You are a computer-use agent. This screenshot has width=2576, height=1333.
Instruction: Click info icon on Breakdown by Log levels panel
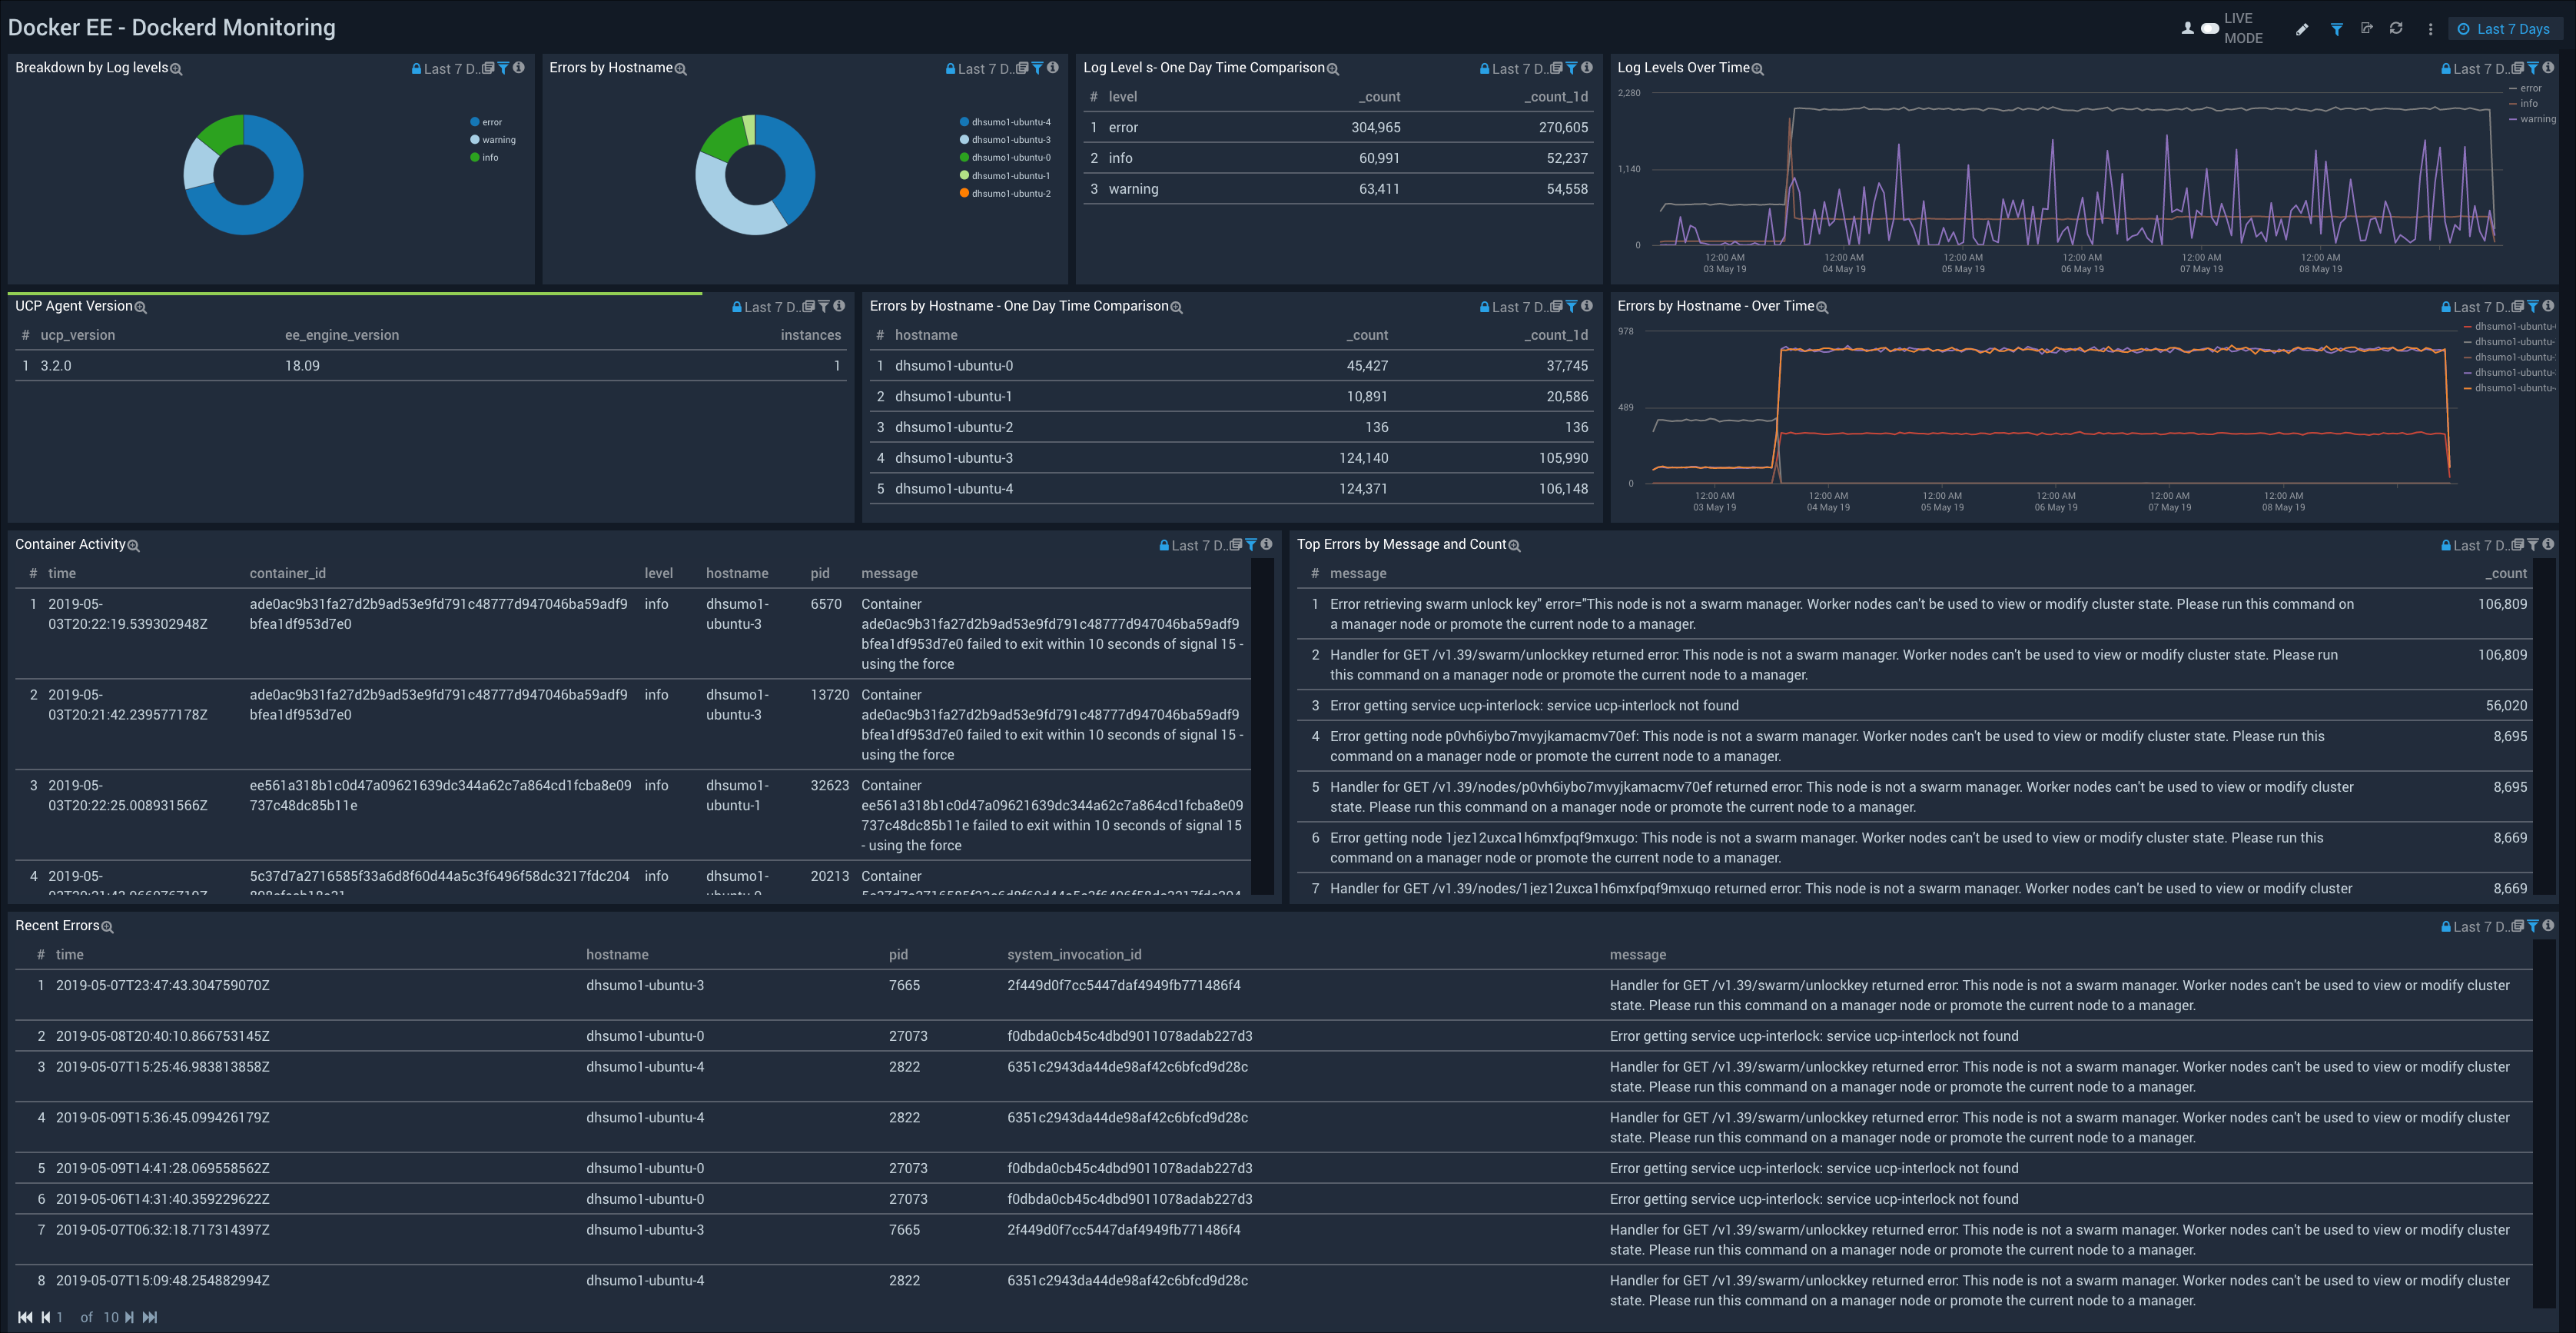(519, 68)
